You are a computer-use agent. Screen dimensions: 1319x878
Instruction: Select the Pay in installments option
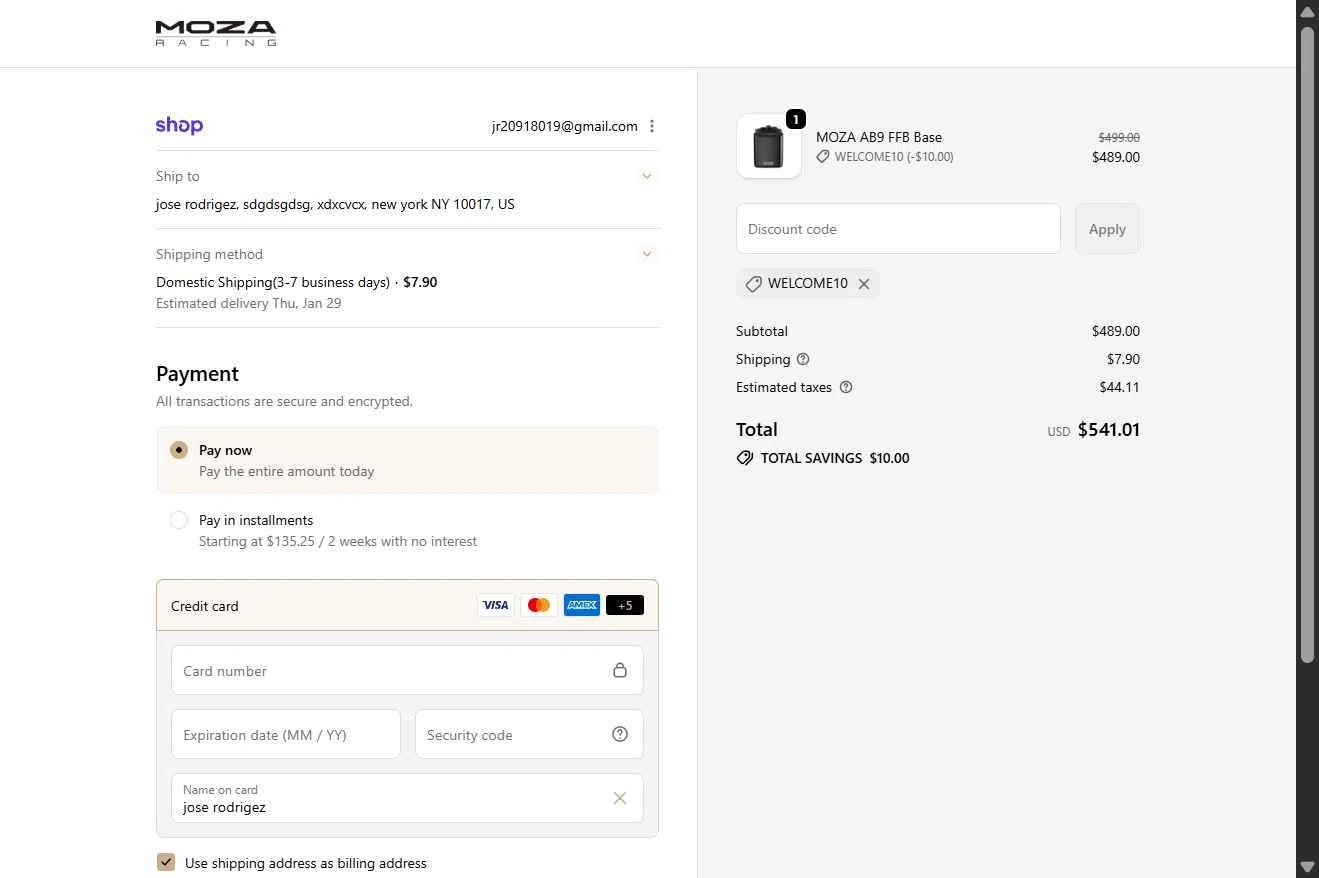point(179,520)
